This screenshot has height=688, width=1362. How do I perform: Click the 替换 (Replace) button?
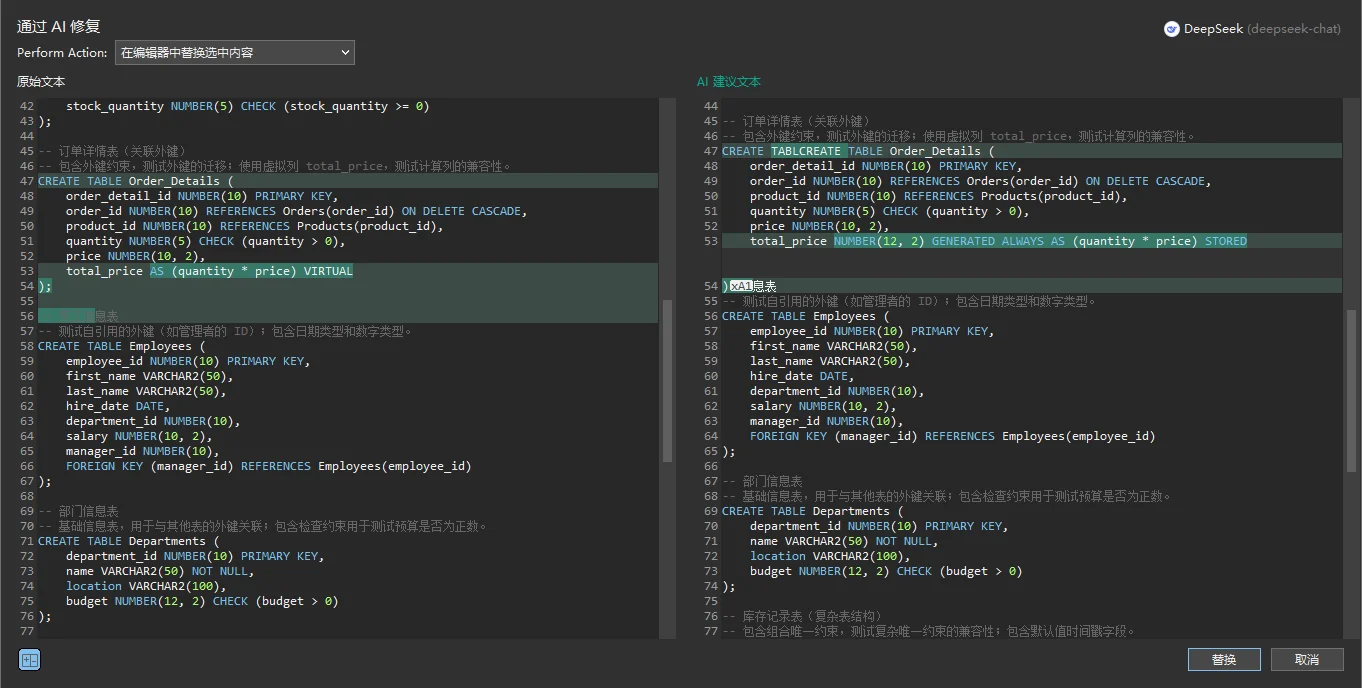[x=1223, y=660]
